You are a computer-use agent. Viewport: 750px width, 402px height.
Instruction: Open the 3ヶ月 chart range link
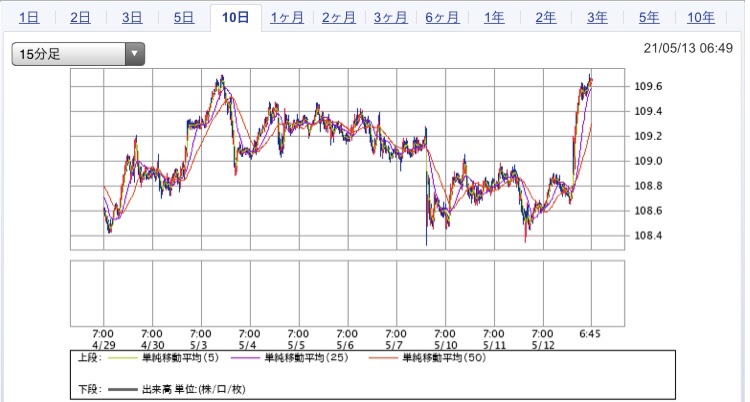(391, 18)
